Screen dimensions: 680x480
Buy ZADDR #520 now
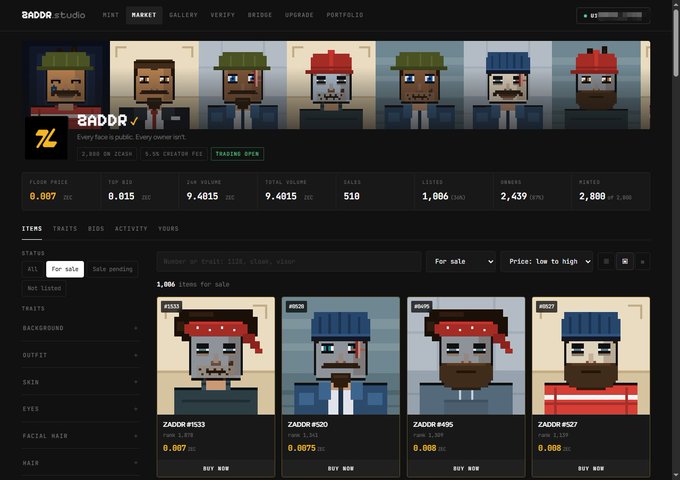point(341,468)
